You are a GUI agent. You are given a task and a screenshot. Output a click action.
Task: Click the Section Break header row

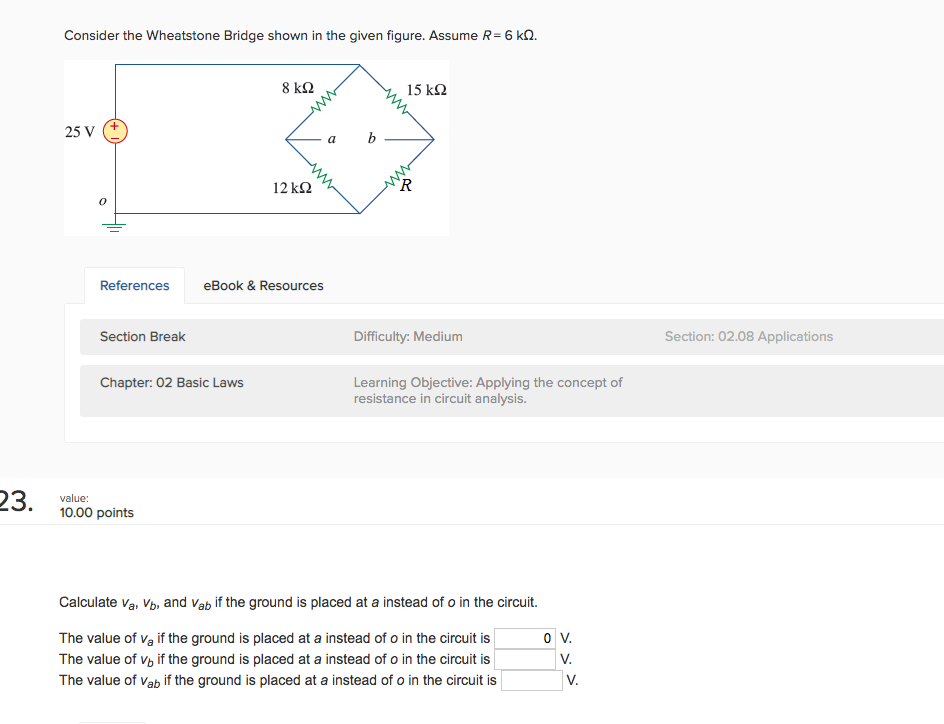pyautogui.click(x=141, y=336)
